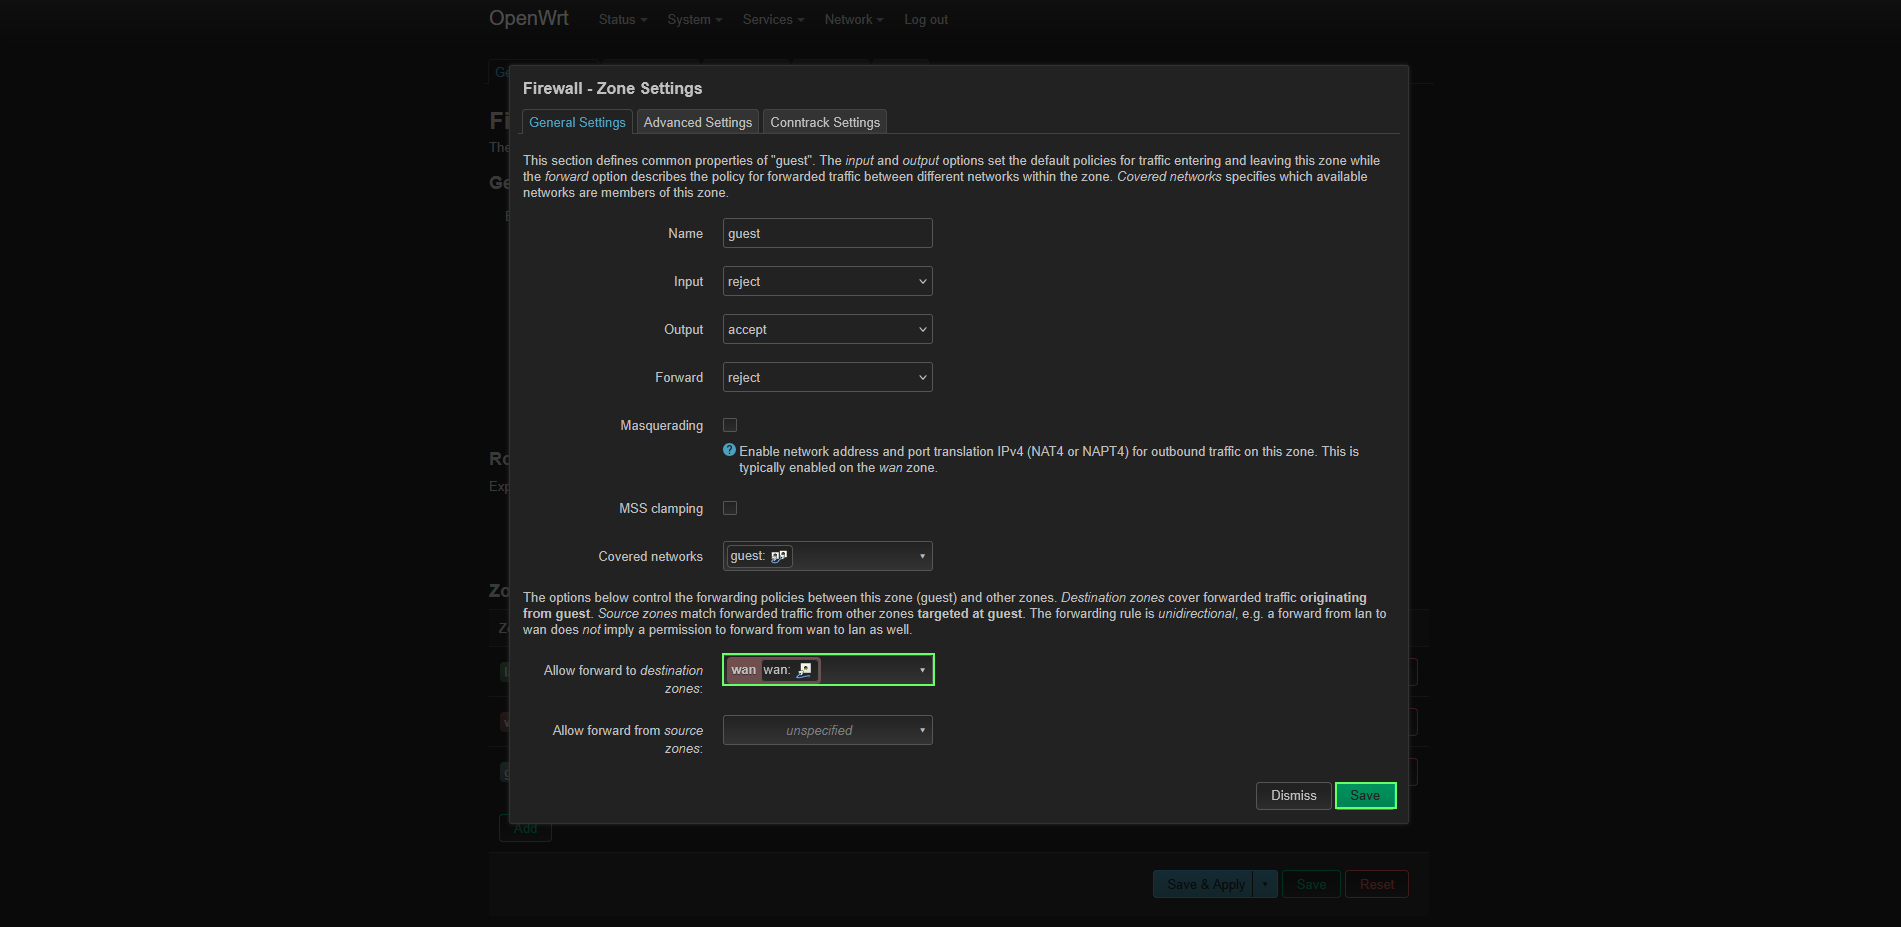Open the Input policy dropdown
Viewport: 1901px width, 927px height.
point(827,281)
